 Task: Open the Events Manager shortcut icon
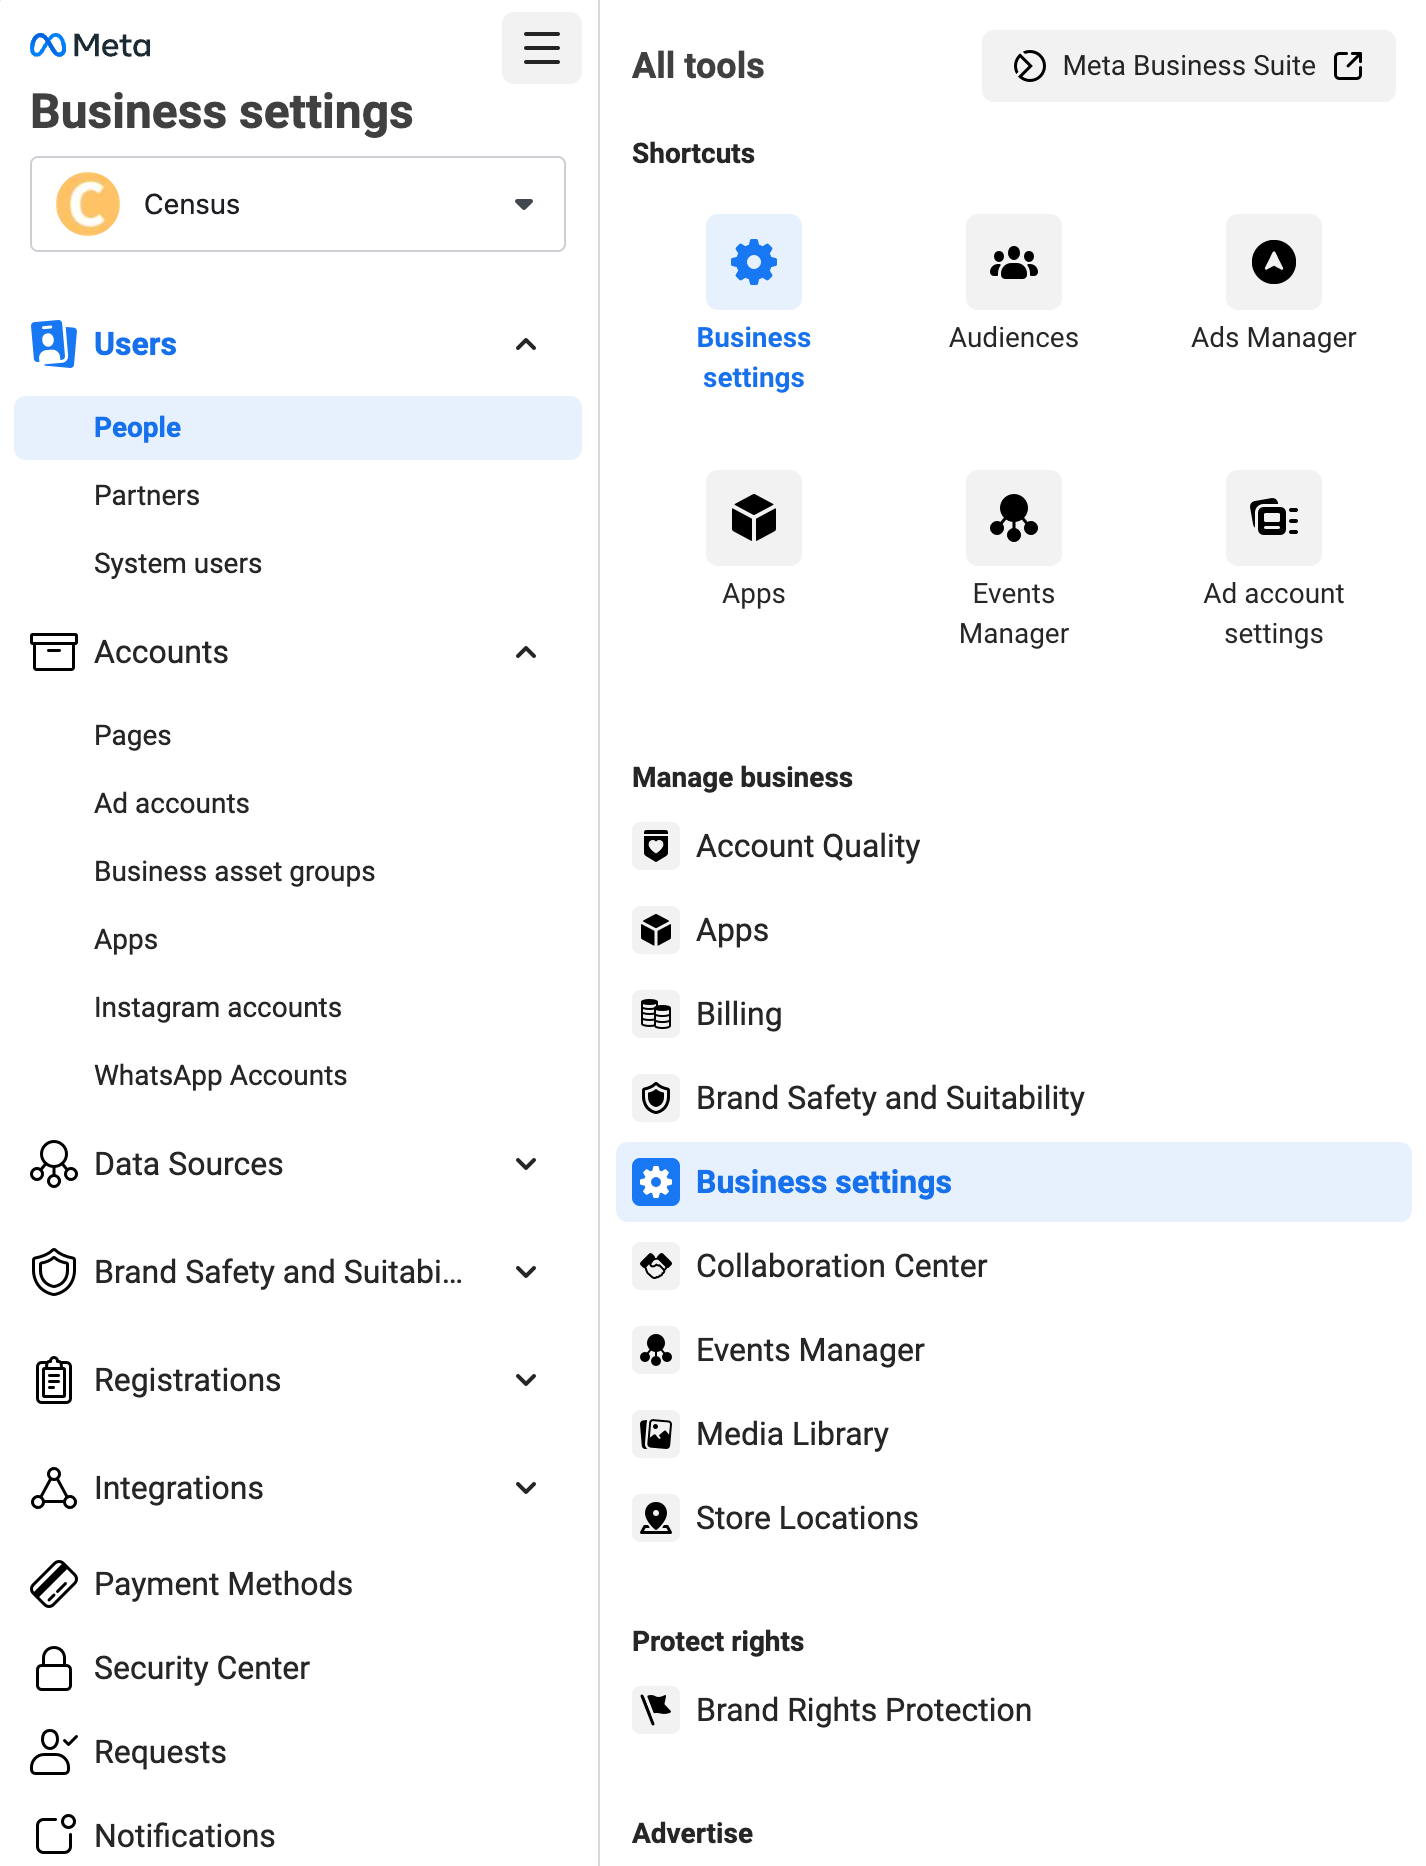(1013, 519)
